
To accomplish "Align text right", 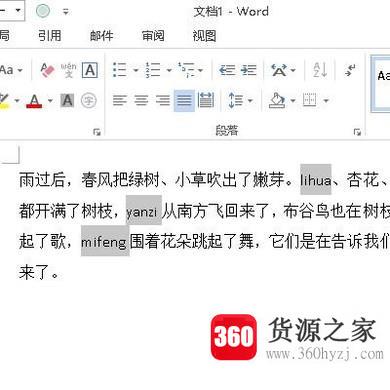I will 163,100.
